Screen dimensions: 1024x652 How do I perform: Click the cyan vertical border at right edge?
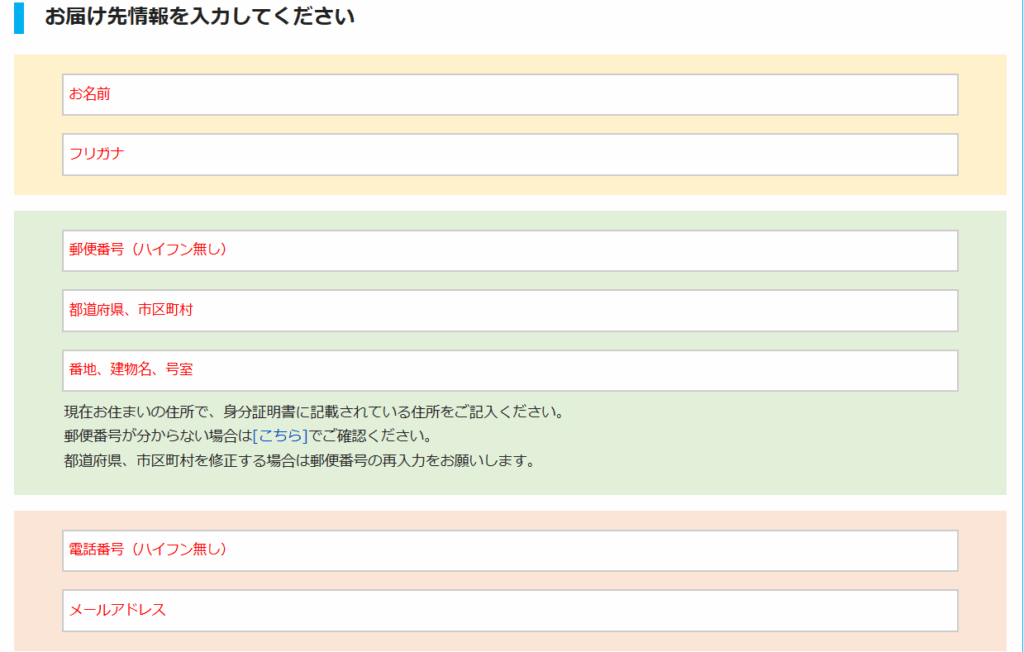1021,300
